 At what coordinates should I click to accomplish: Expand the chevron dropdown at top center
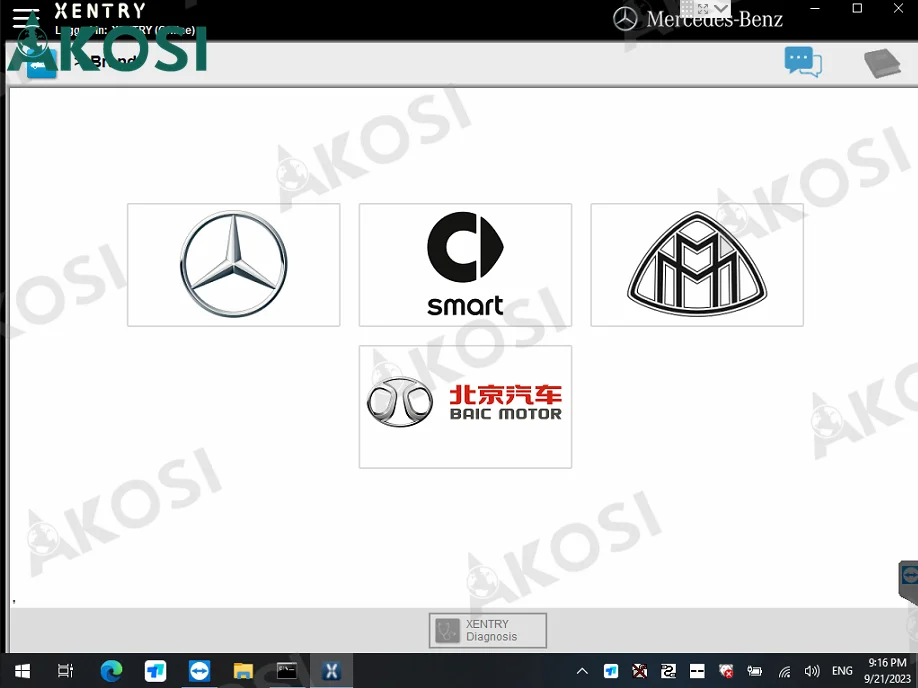click(x=721, y=8)
